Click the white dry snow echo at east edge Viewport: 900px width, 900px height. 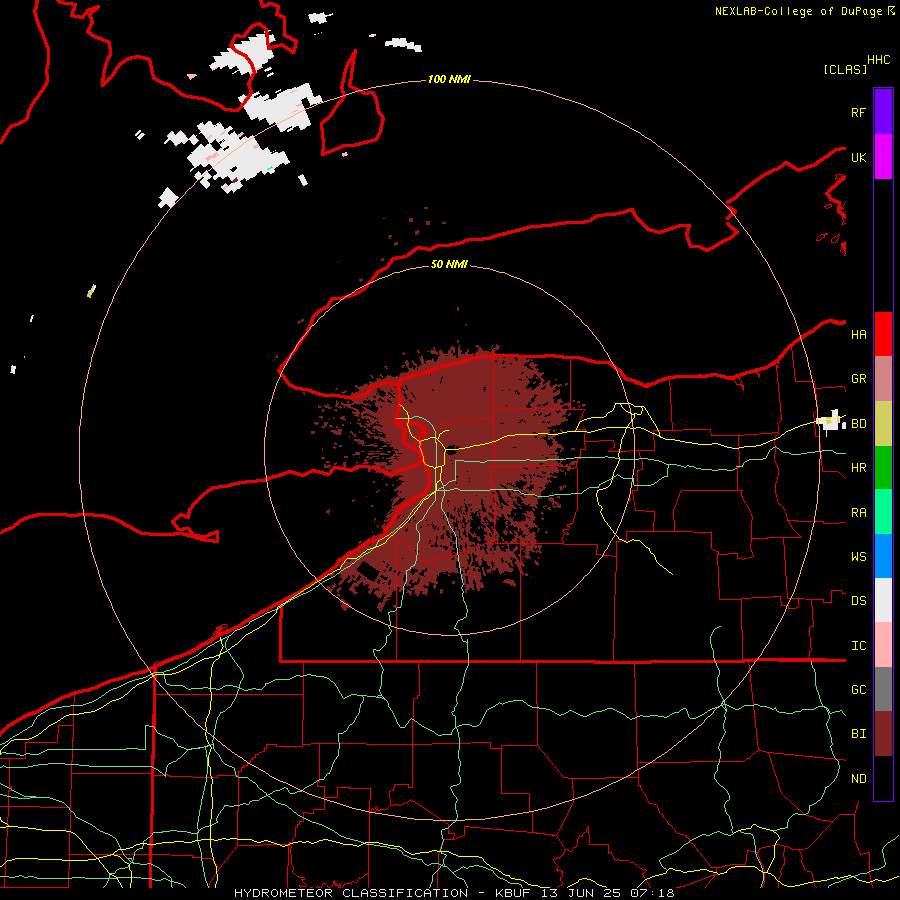(x=831, y=422)
